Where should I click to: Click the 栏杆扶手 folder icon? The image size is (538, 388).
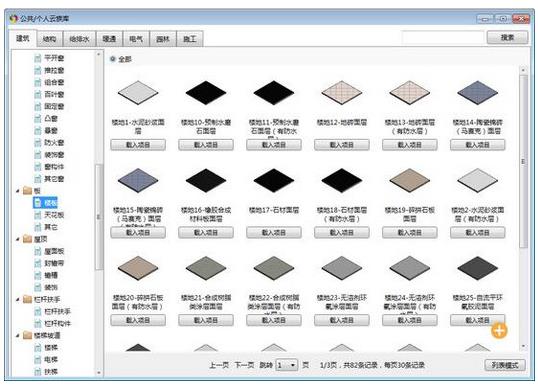click(x=27, y=299)
